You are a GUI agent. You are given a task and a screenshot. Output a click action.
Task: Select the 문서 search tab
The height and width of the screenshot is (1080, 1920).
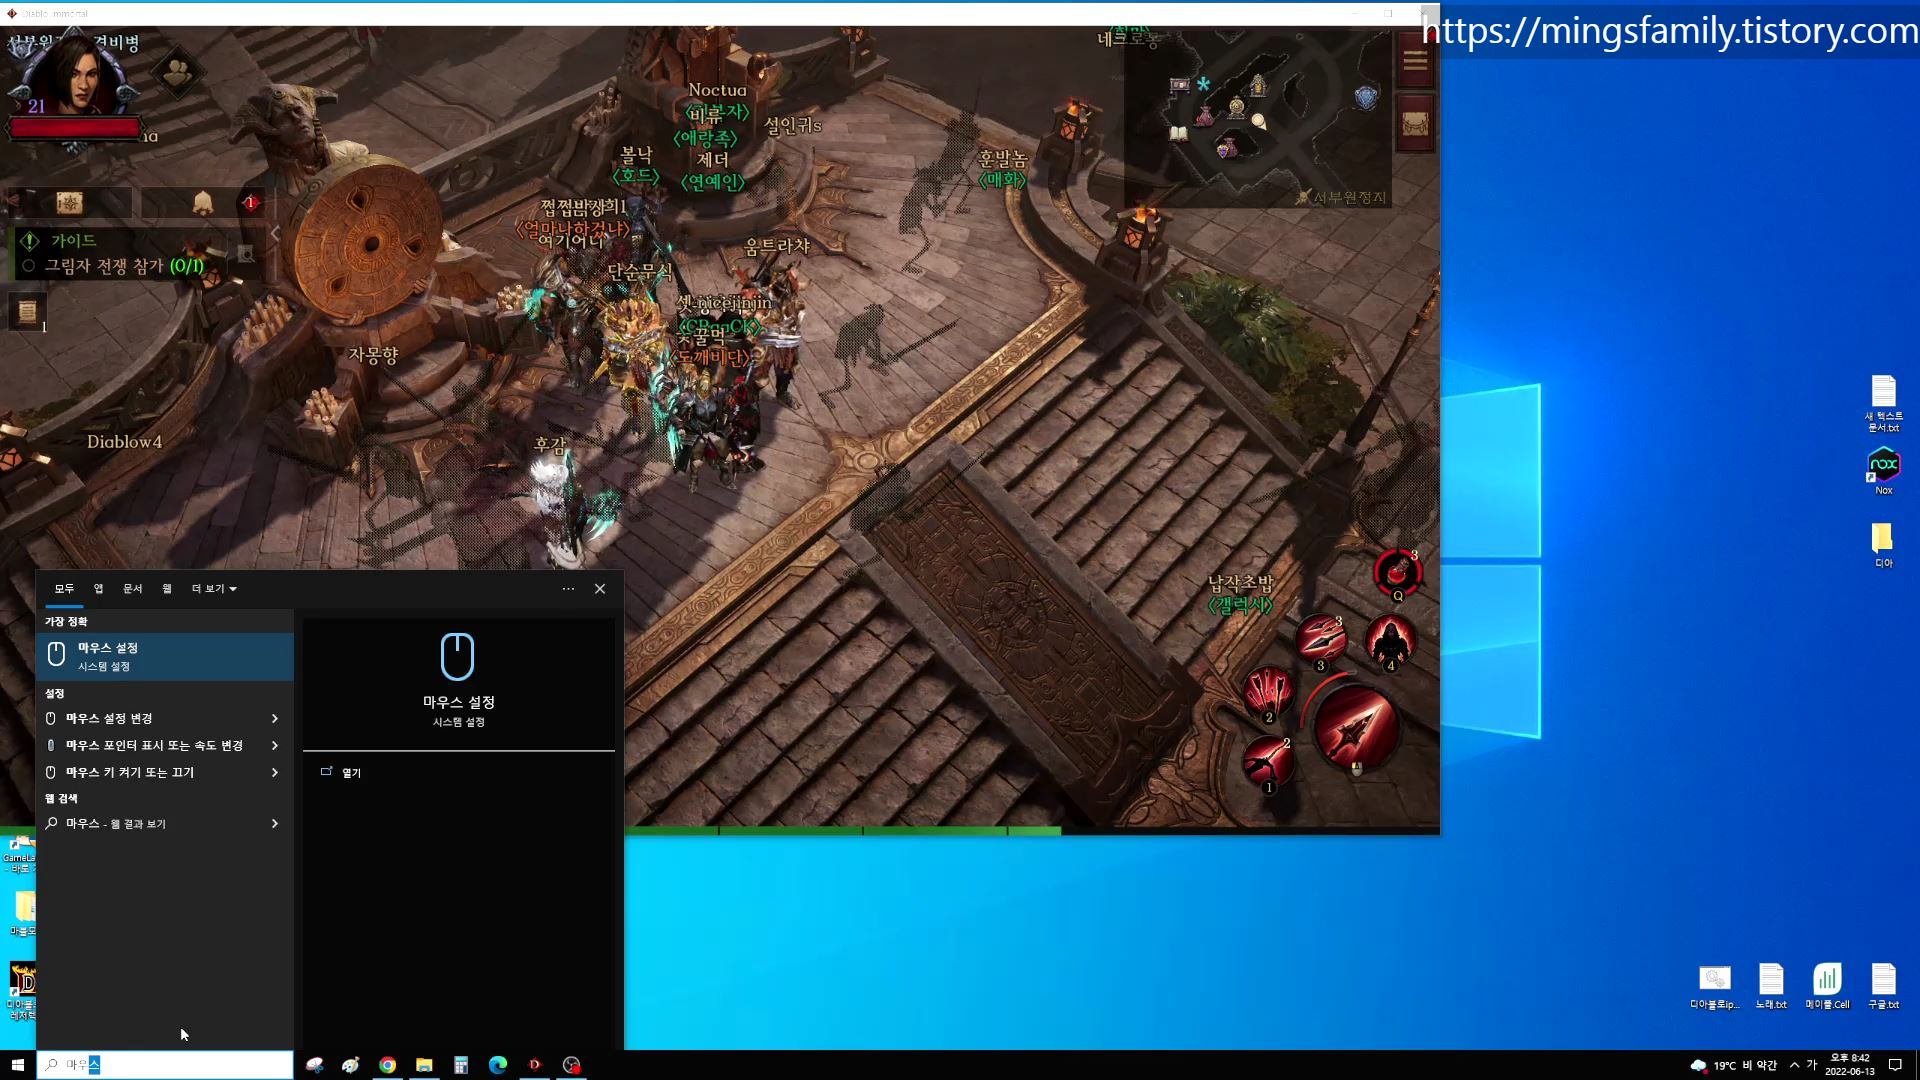[132, 589]
